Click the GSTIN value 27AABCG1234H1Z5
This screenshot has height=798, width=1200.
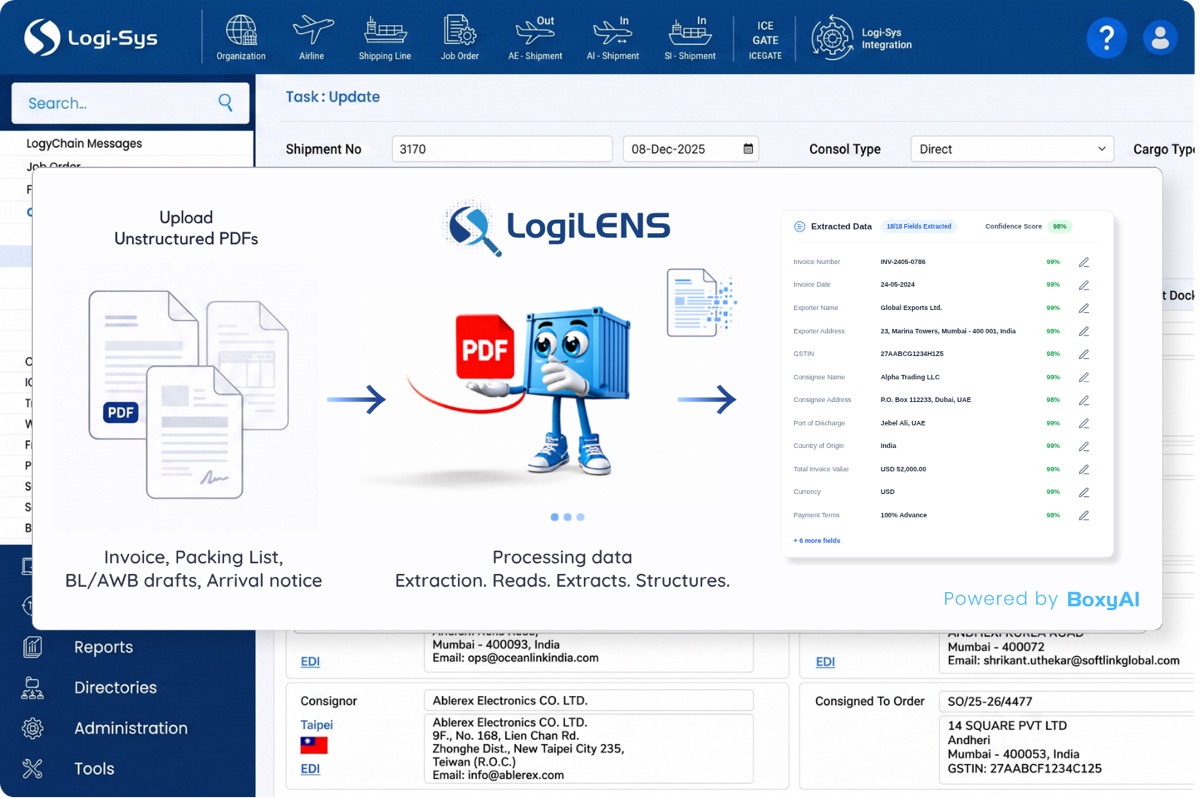pos(912,354)
